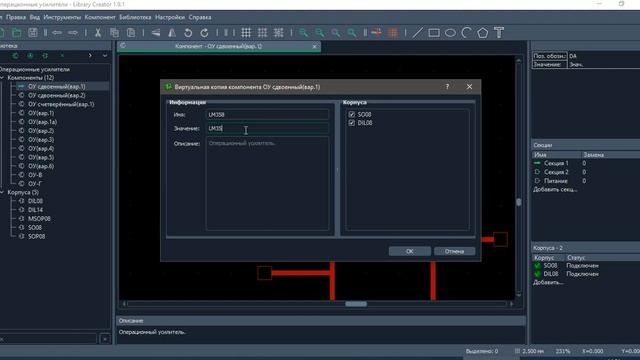The image size is (640, 360).
Task: Click the scissors (cut) icon
Action: click(x=98, y=33)
